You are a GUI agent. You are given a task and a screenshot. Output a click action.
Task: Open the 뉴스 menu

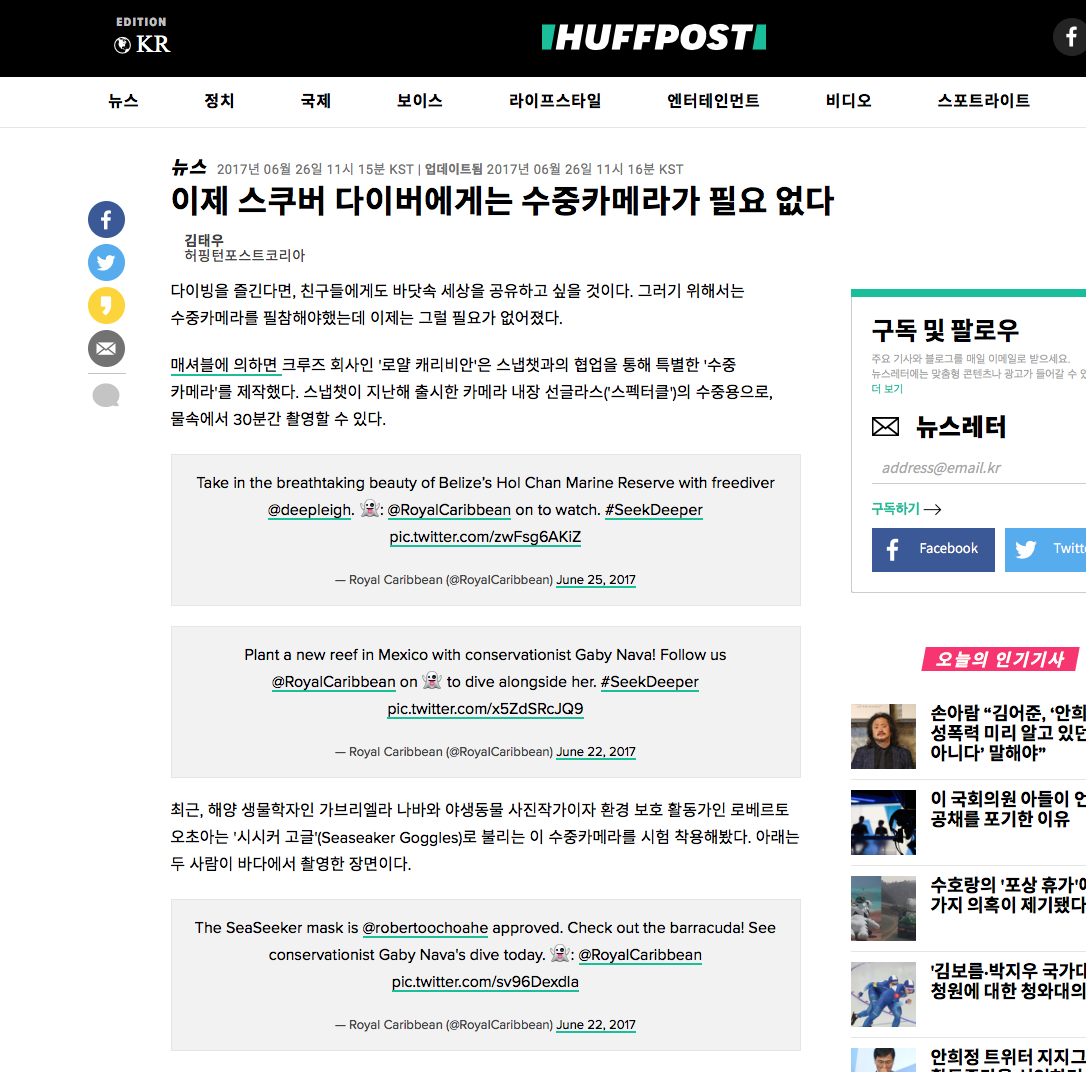[x=123, y=101]
